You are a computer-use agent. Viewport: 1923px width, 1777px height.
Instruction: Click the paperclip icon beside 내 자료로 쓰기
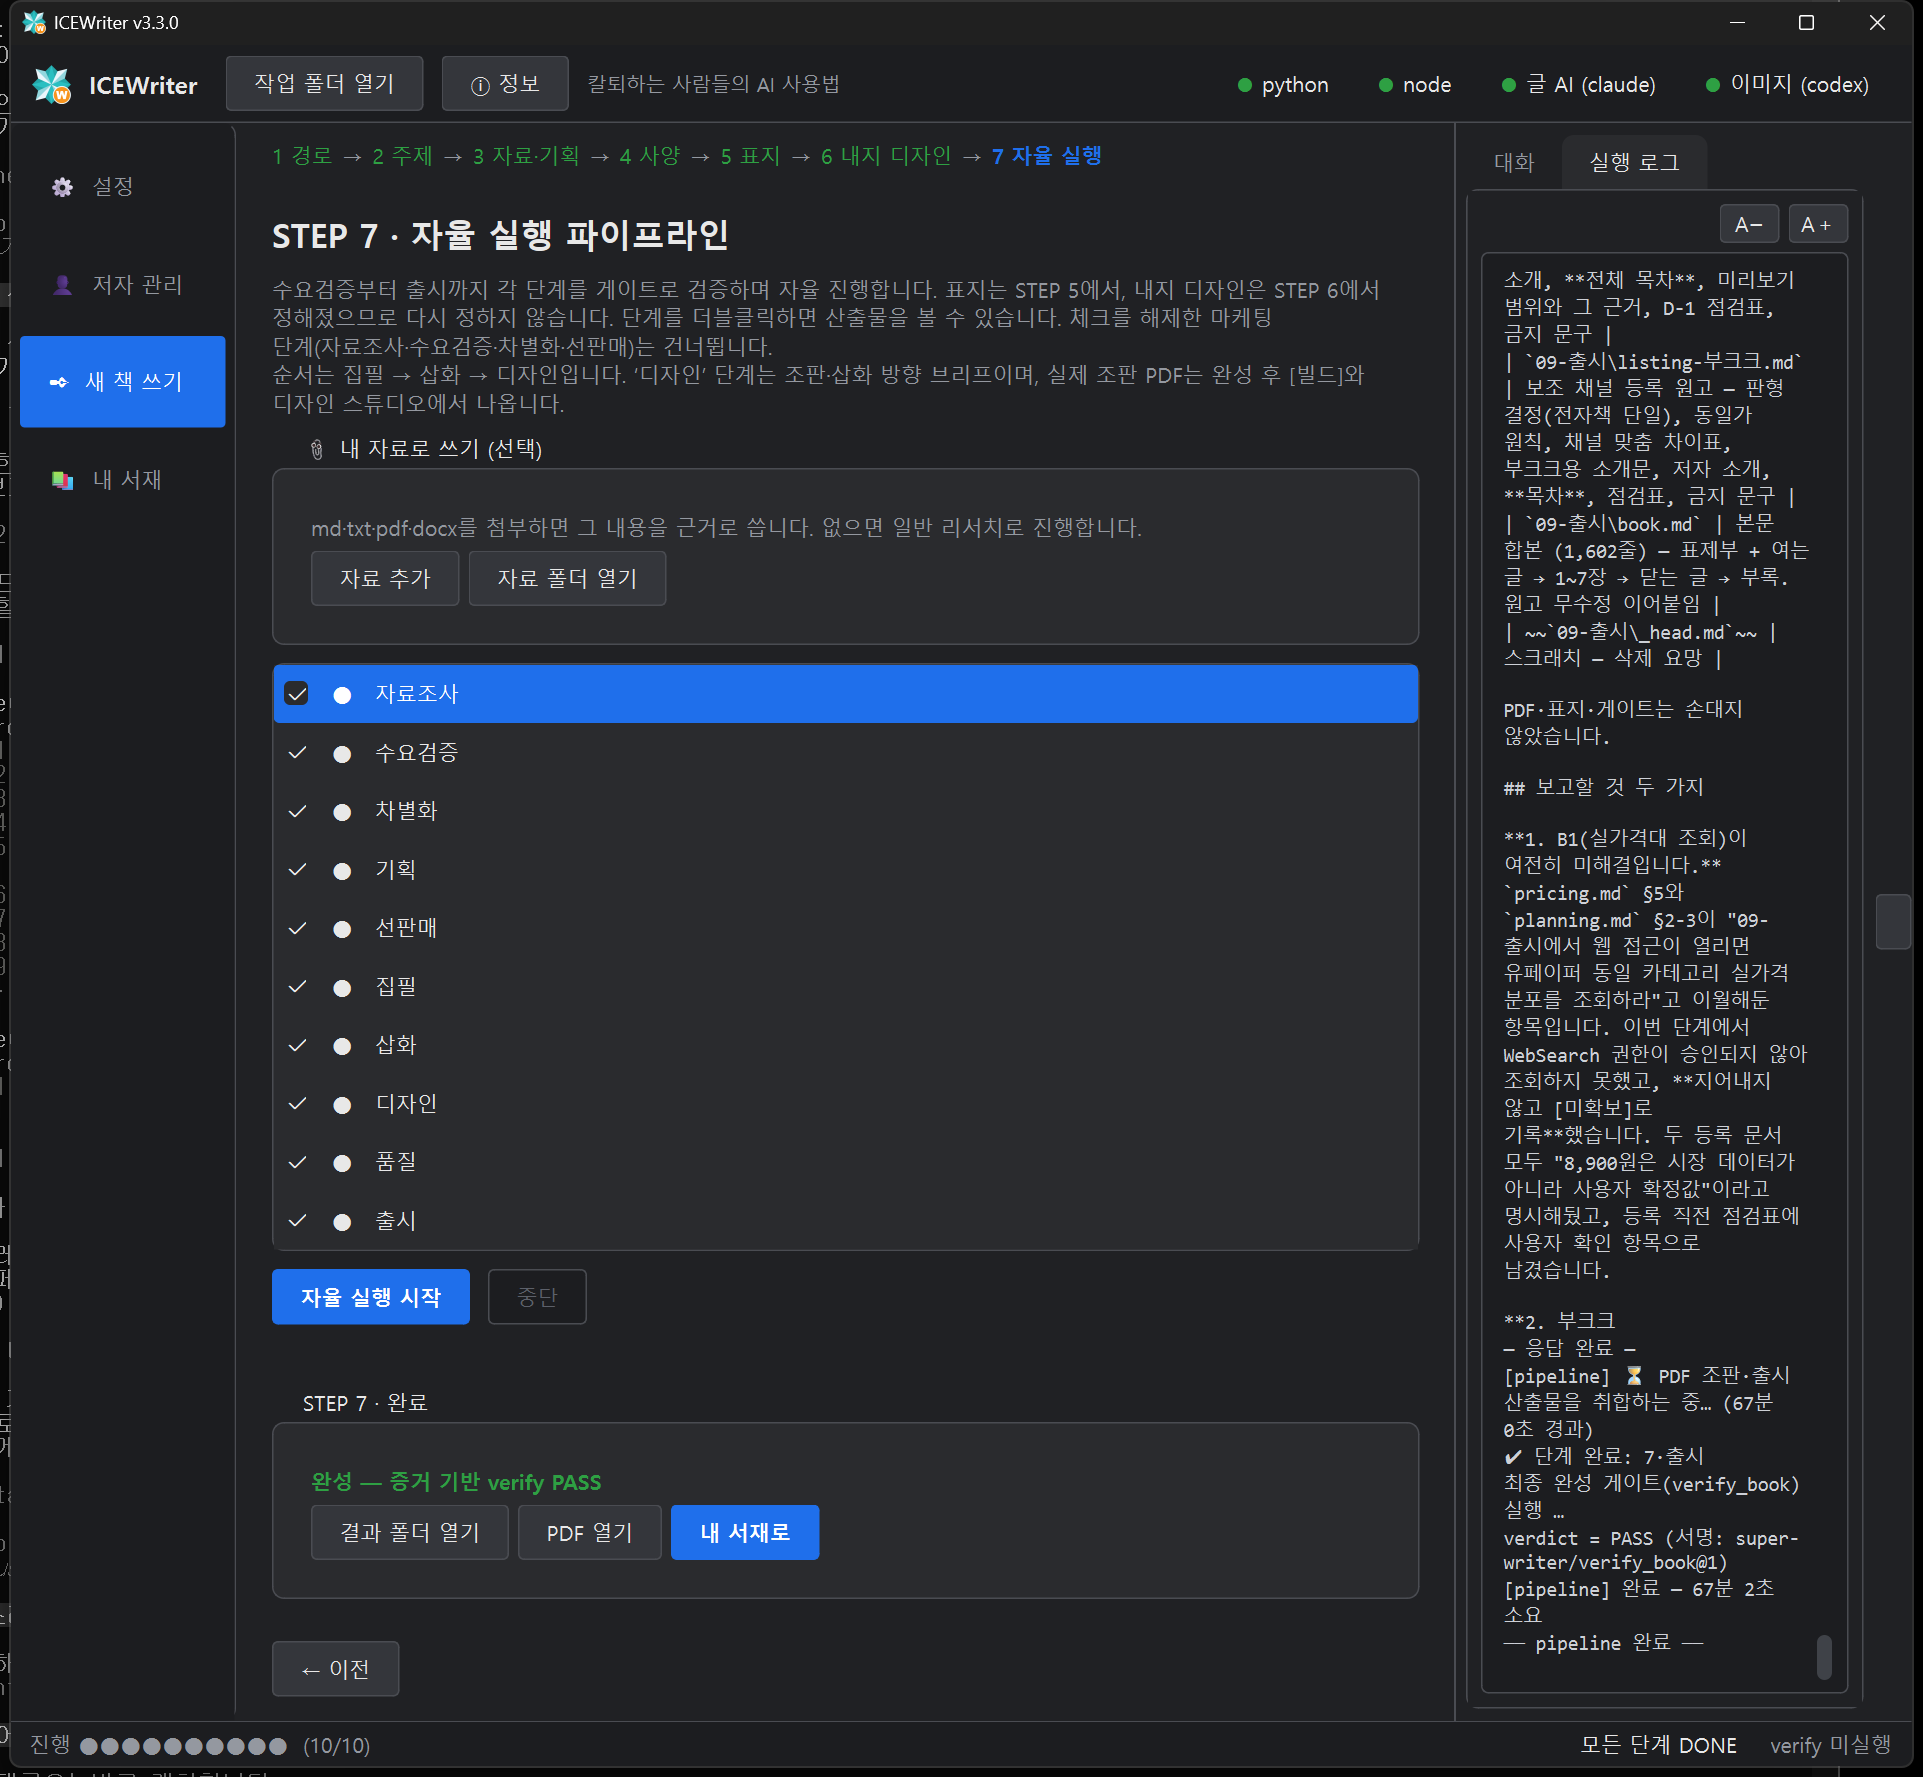point(317,449)
